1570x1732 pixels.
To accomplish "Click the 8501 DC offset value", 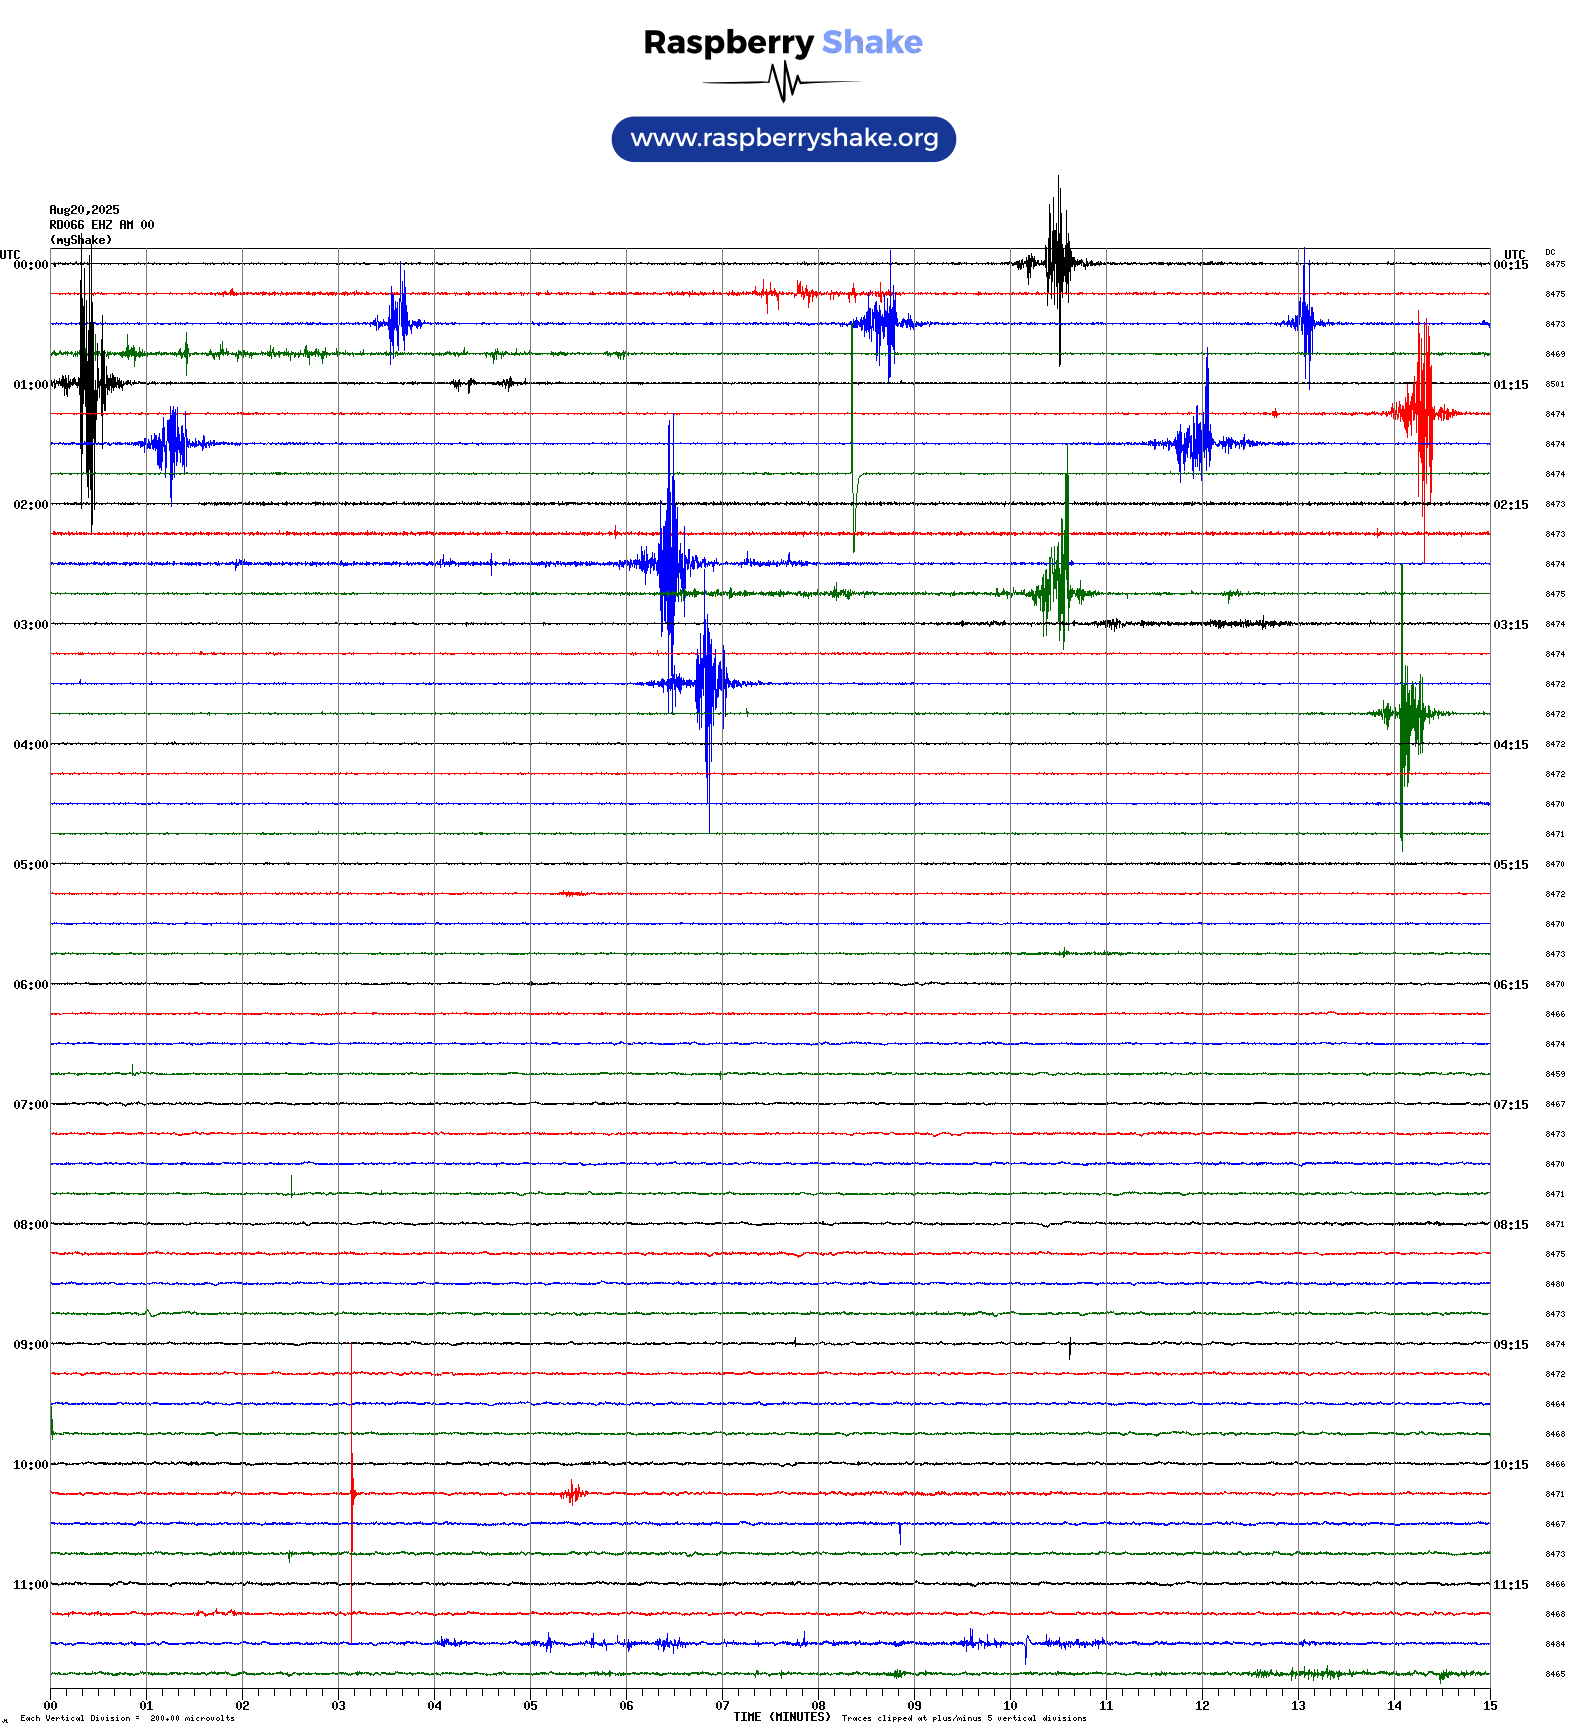I will click(1554, 384).
